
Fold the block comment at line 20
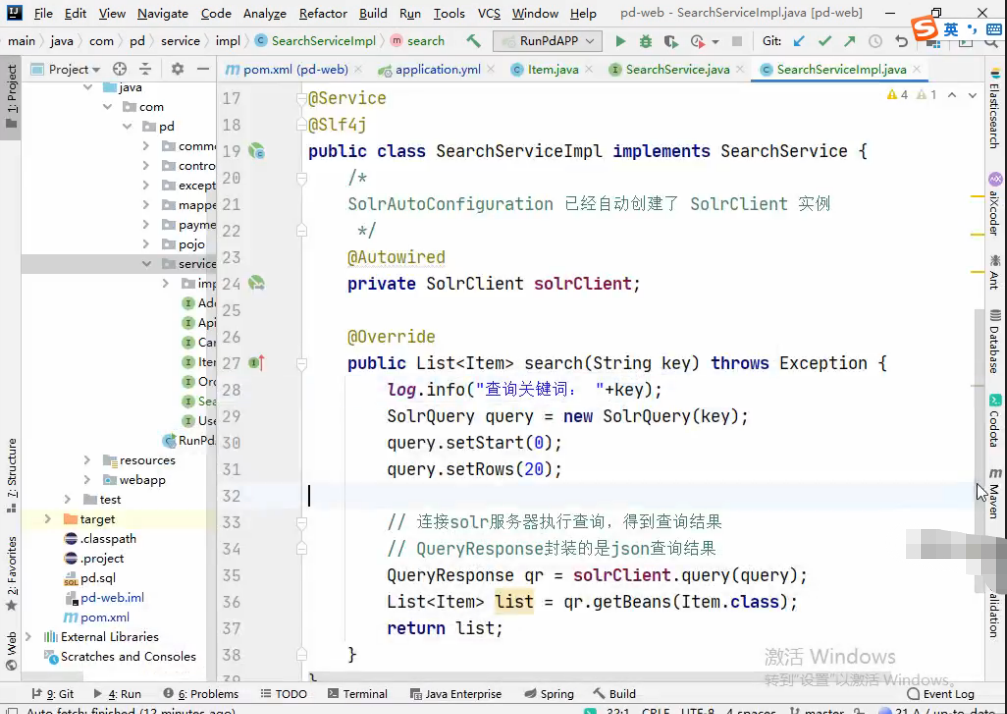[301, 178]
